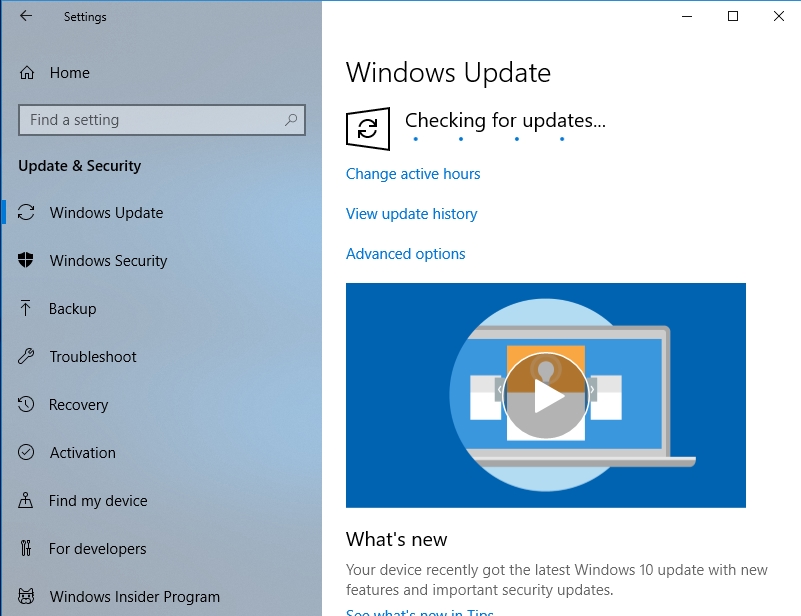Select Windows Update in the sidebar
Viewport: 801px width, 616px height.
point(106,213)
